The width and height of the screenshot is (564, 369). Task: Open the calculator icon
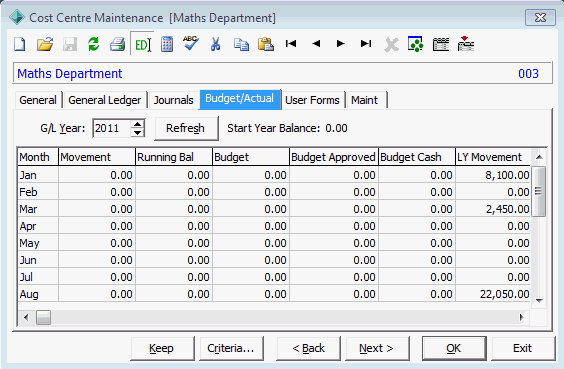167,45
